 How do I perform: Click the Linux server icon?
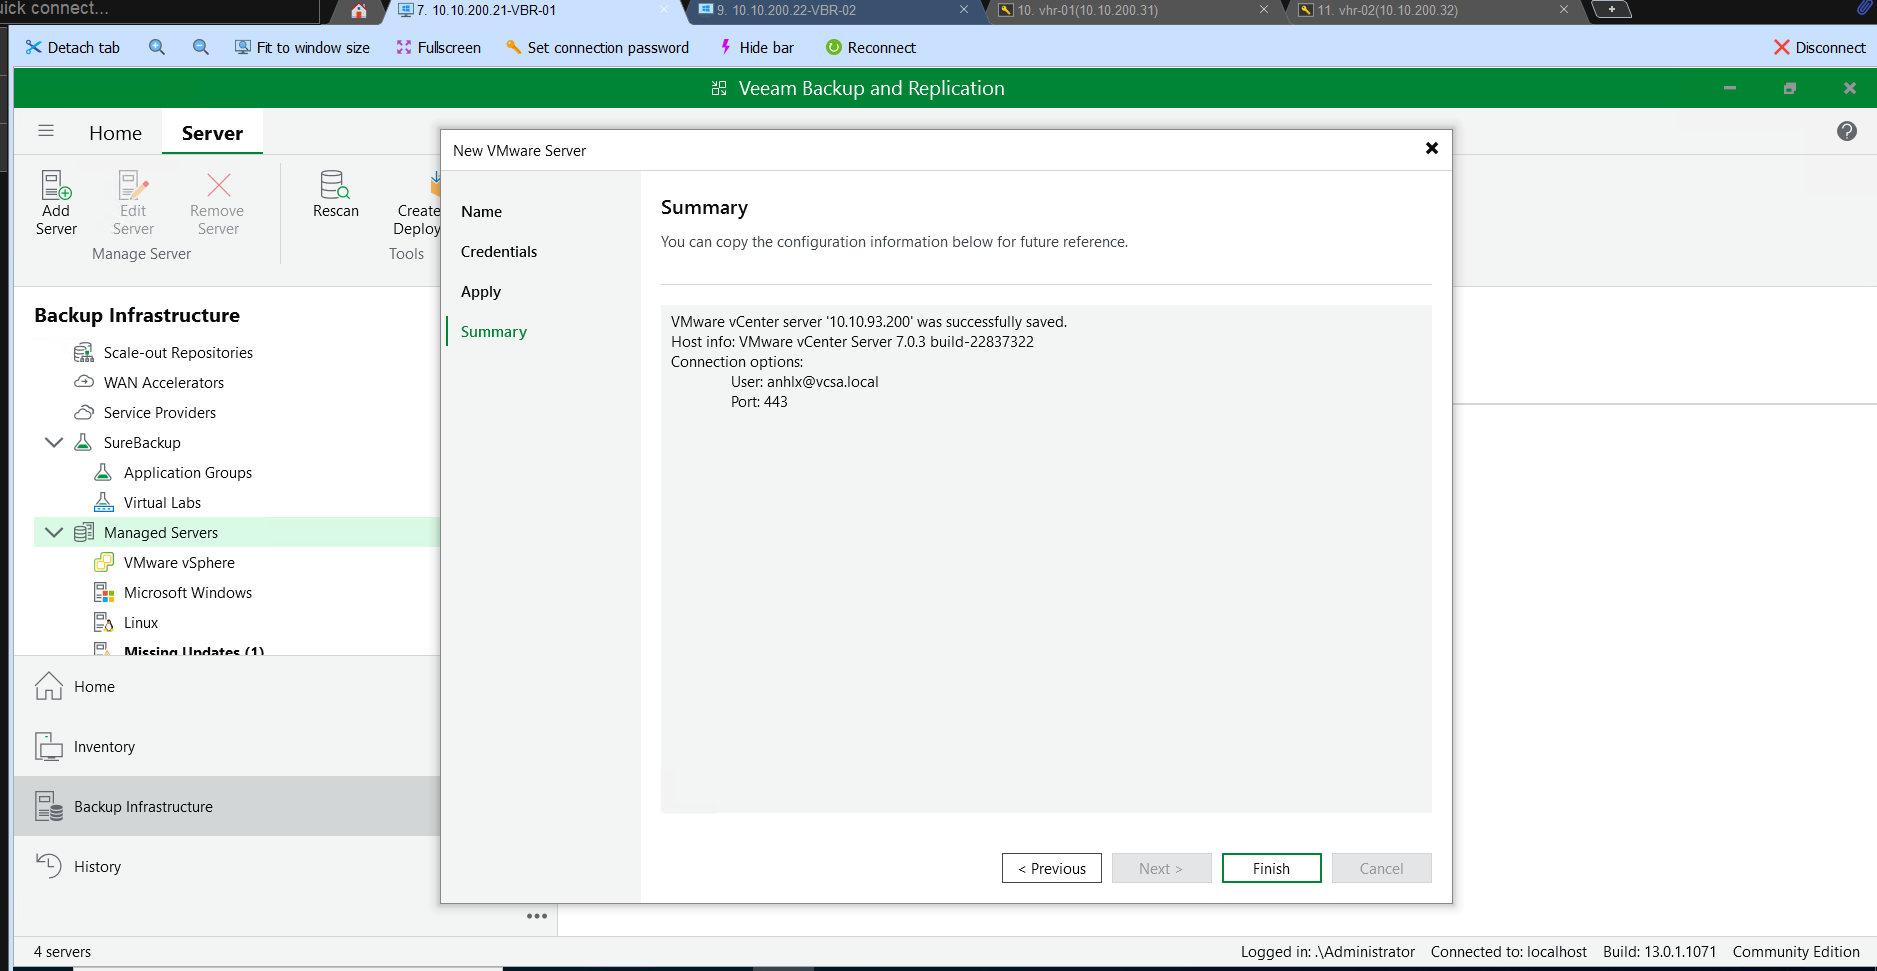click(x=103, y=622)
